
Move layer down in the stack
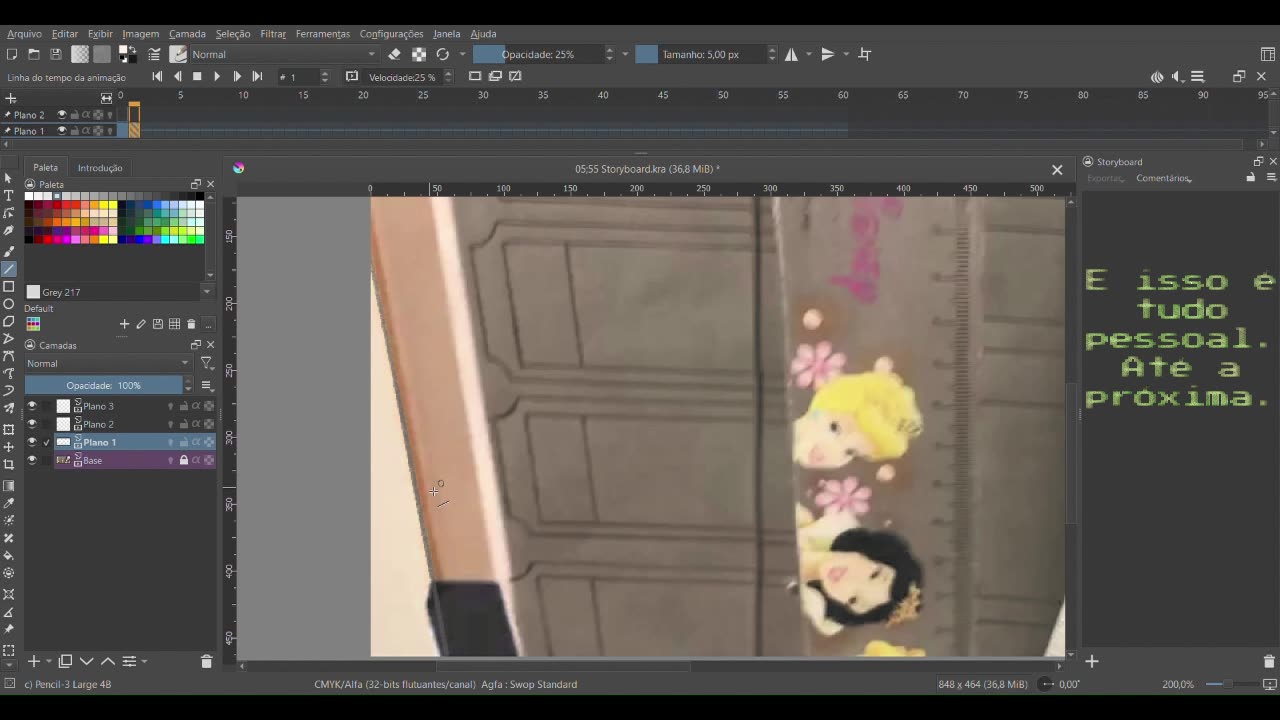87,661
